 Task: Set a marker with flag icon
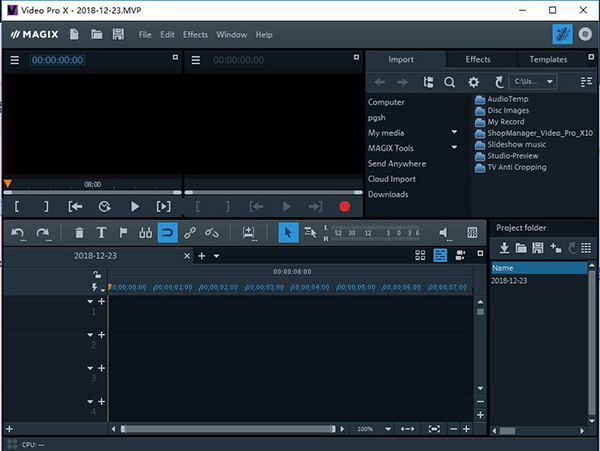(123, 233)
